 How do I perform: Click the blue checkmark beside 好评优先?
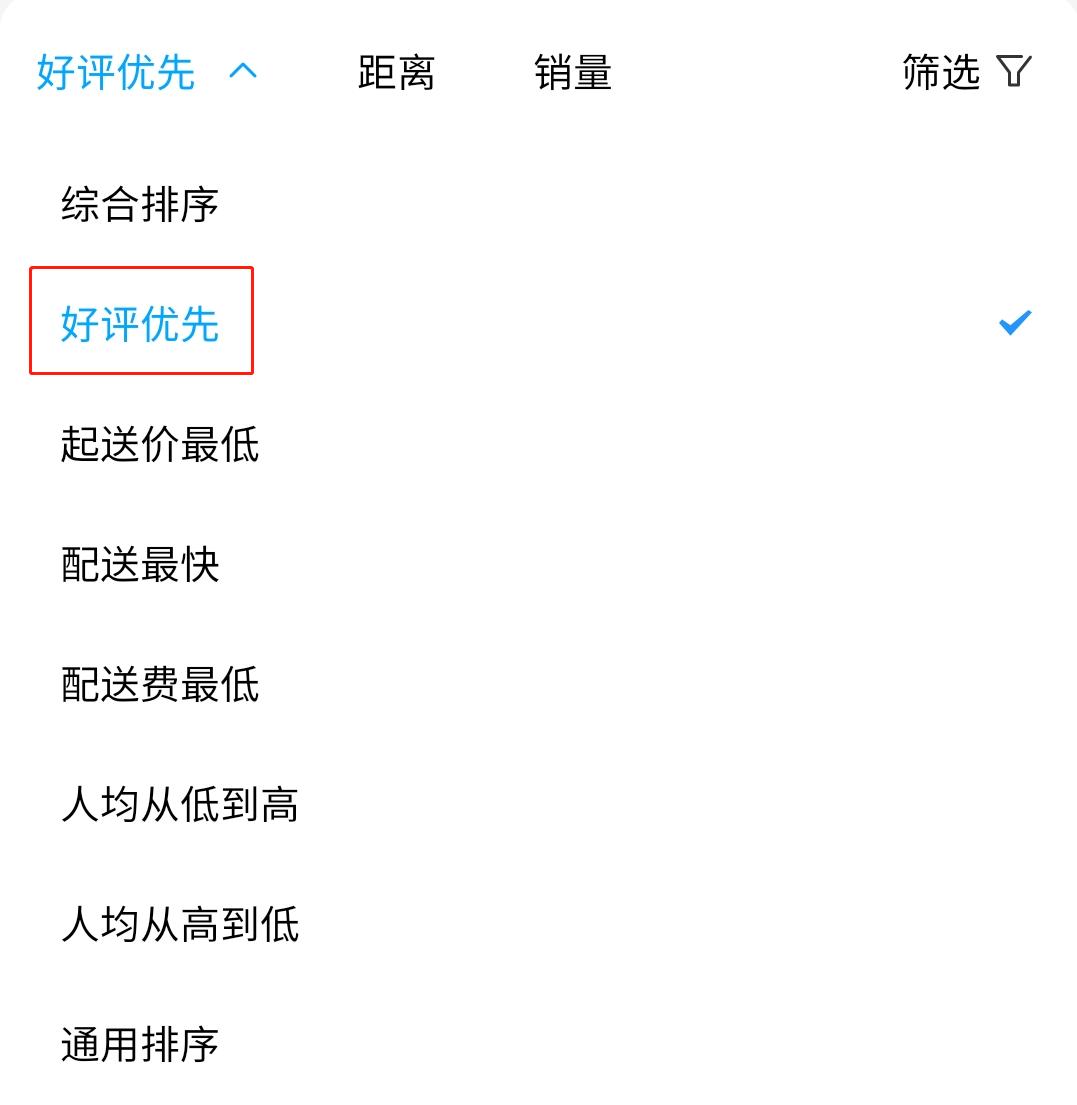coord(1014,323)
